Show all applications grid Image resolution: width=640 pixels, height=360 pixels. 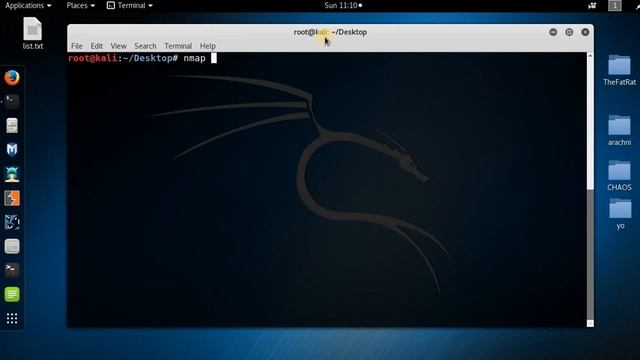[12, 318]
